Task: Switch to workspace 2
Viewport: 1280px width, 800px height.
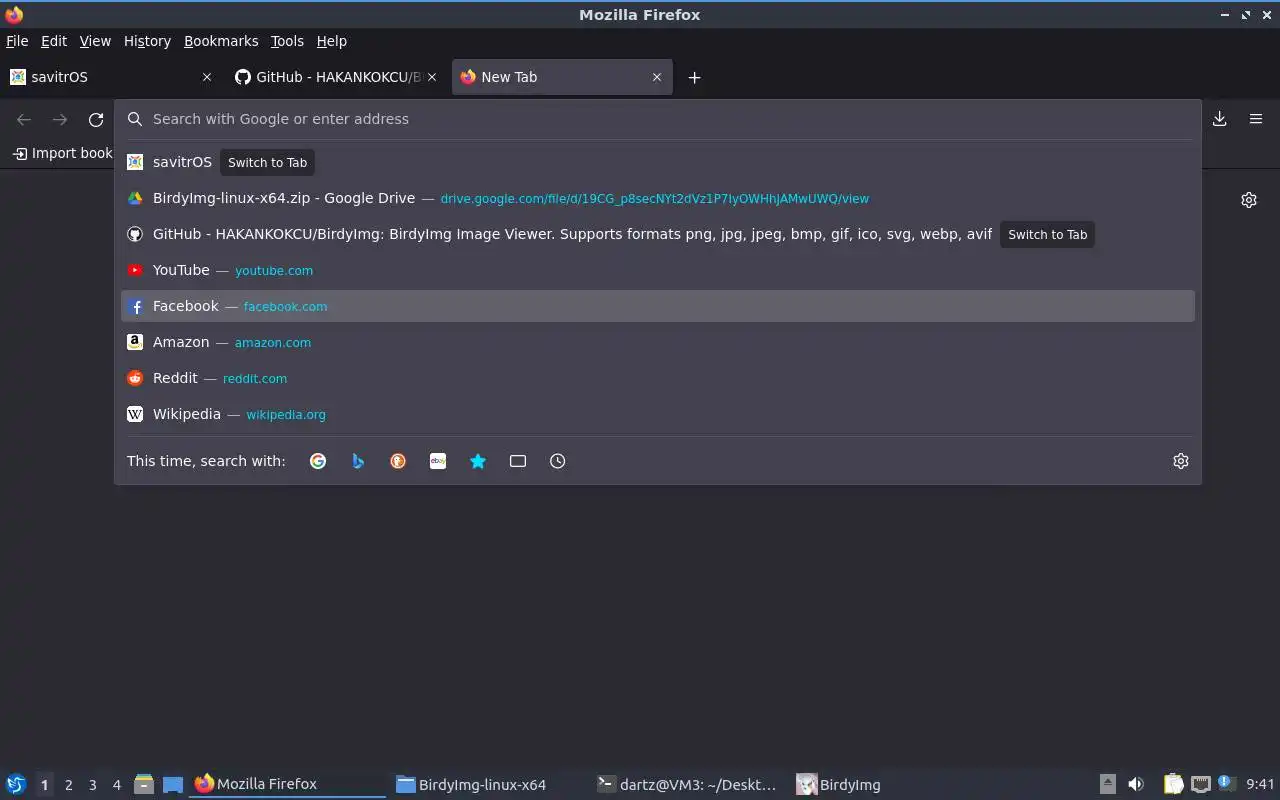Action: (x=68, y=785)
